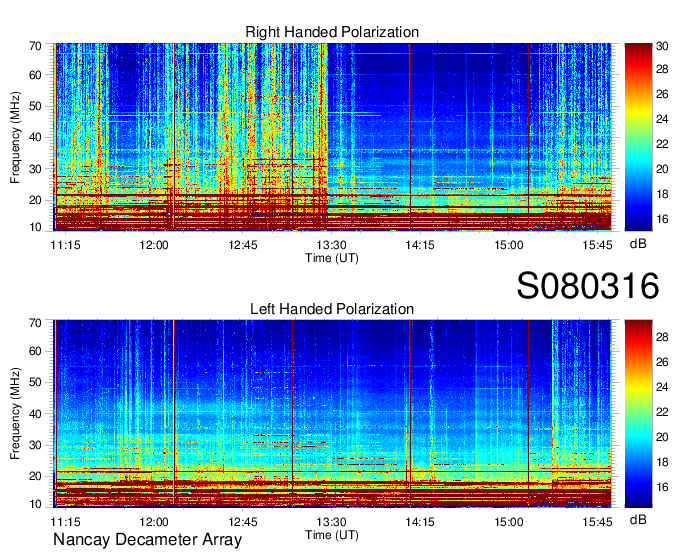Click the 24 dB value on the Right Handed colorbar

662,119
